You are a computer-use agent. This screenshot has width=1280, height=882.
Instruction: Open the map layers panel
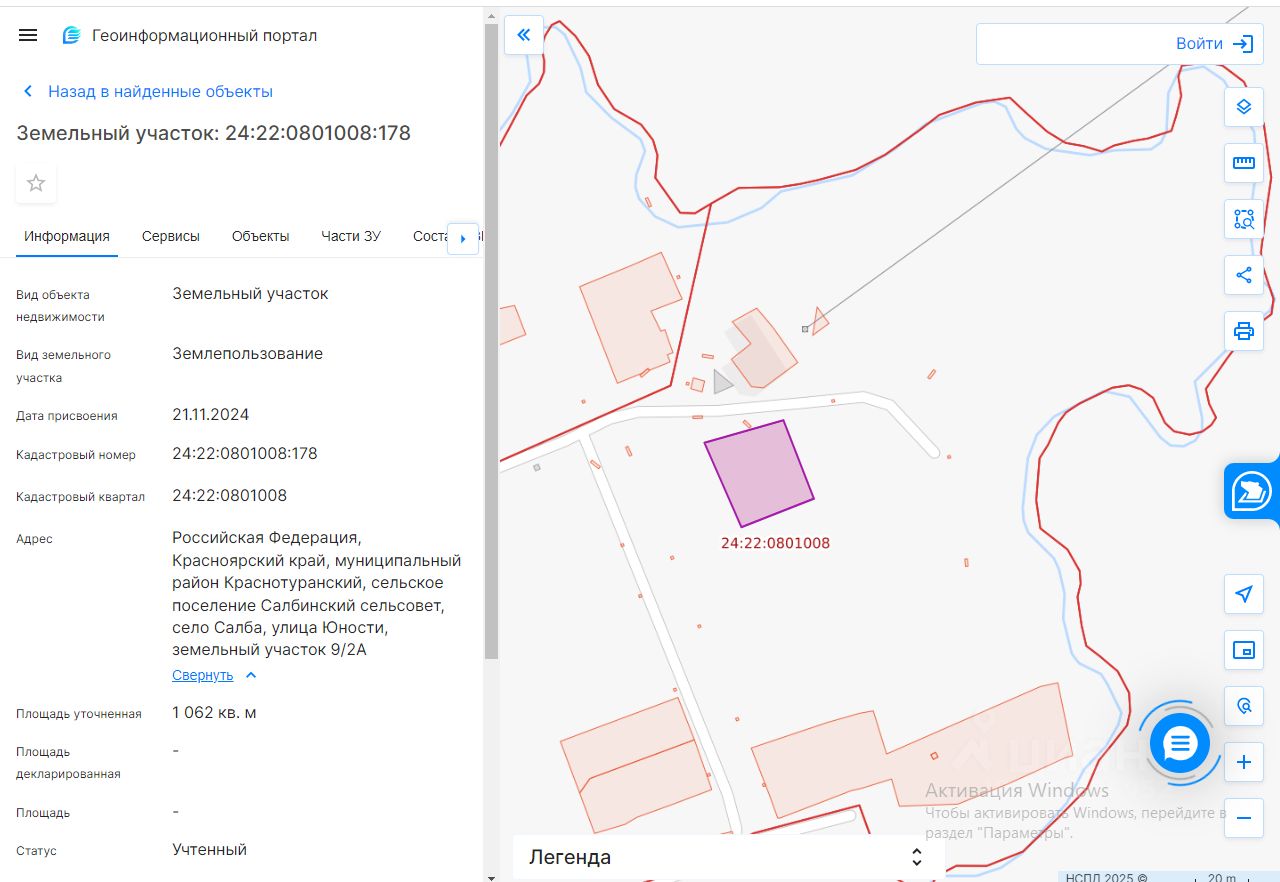point(1244,106)
